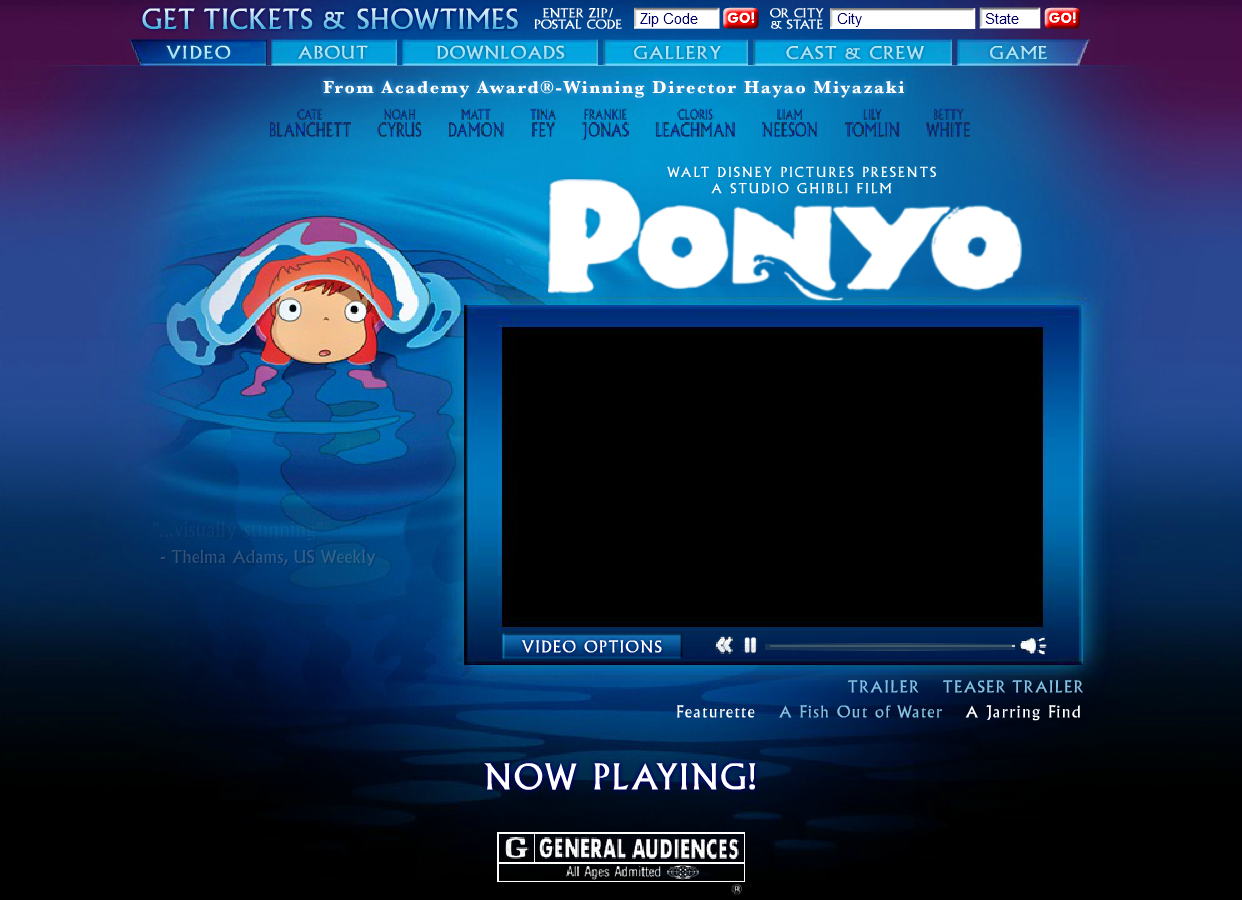Click the Get Tickets & Showtimes heading
Image resolution: width=1242 pixels, height=900 pixels.
click(330, 19)
